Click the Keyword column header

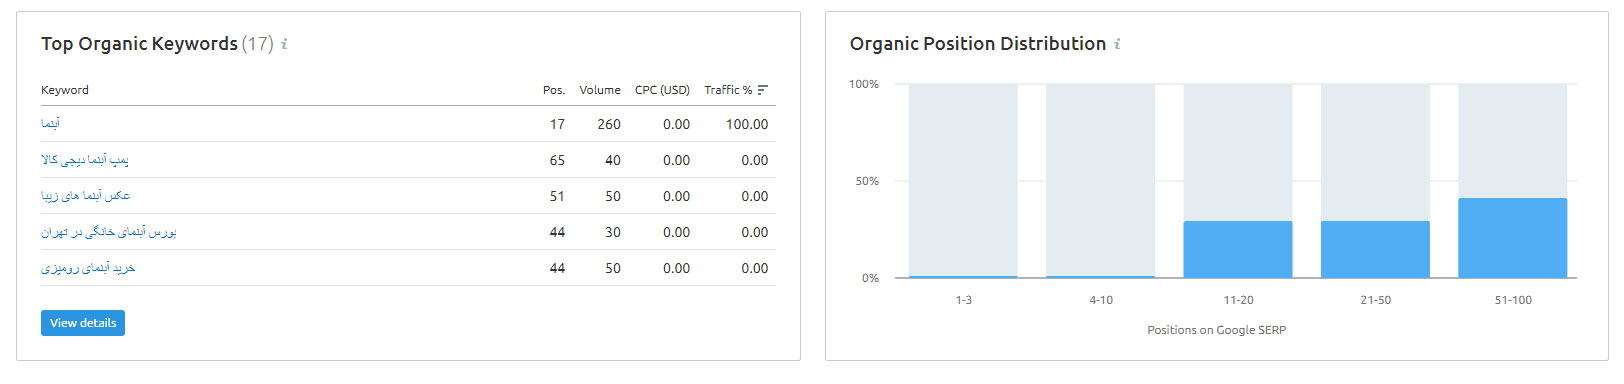65,90
